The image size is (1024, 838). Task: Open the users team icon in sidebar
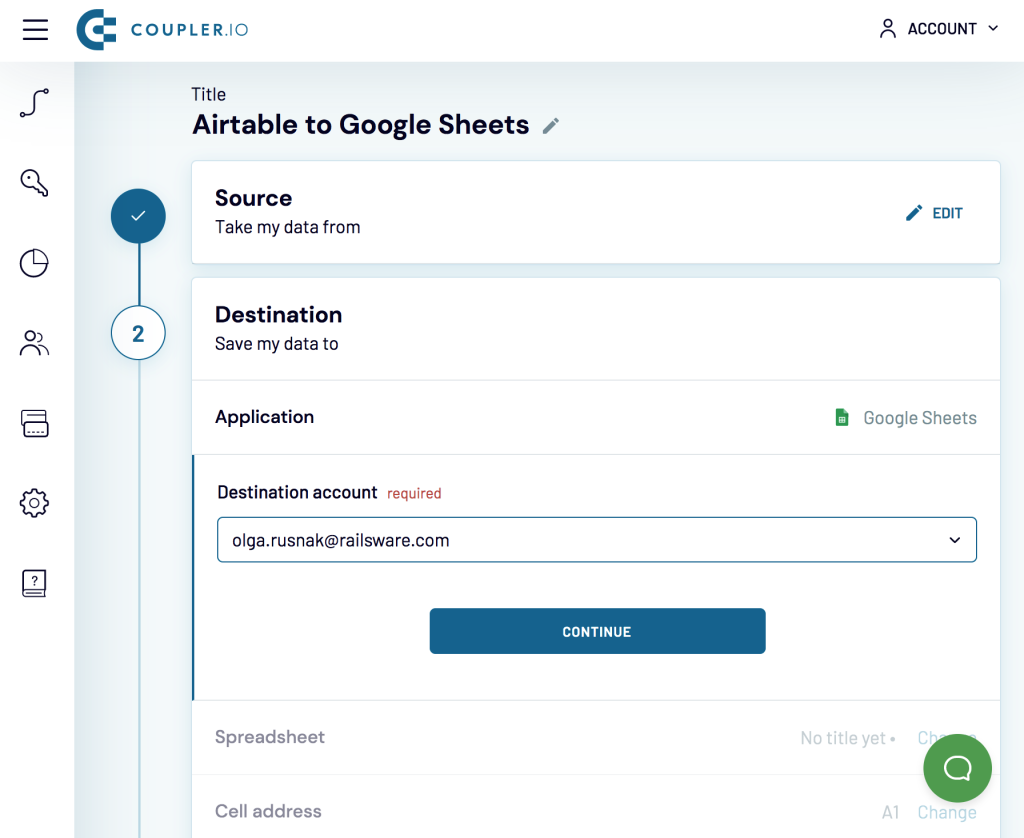coord(34,343)
